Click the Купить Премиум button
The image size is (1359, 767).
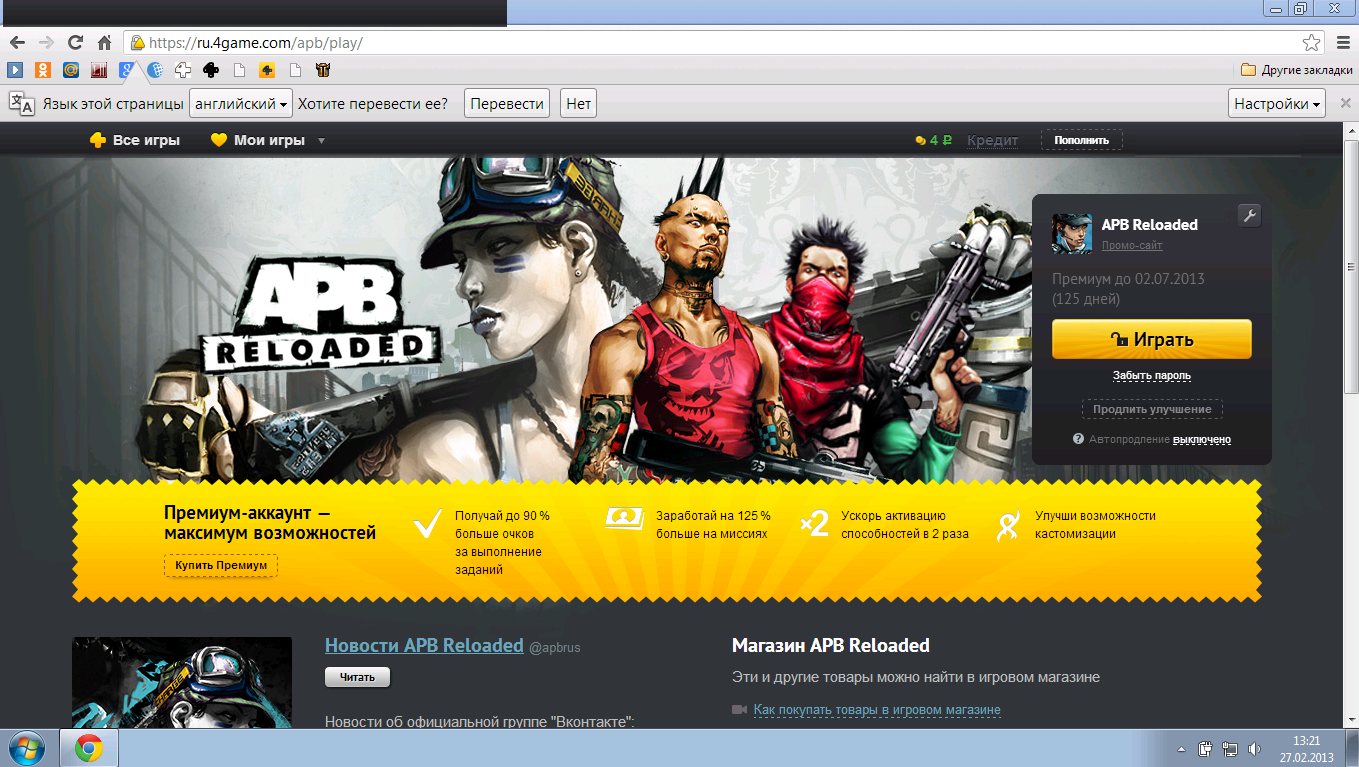[x=221, y=565]
